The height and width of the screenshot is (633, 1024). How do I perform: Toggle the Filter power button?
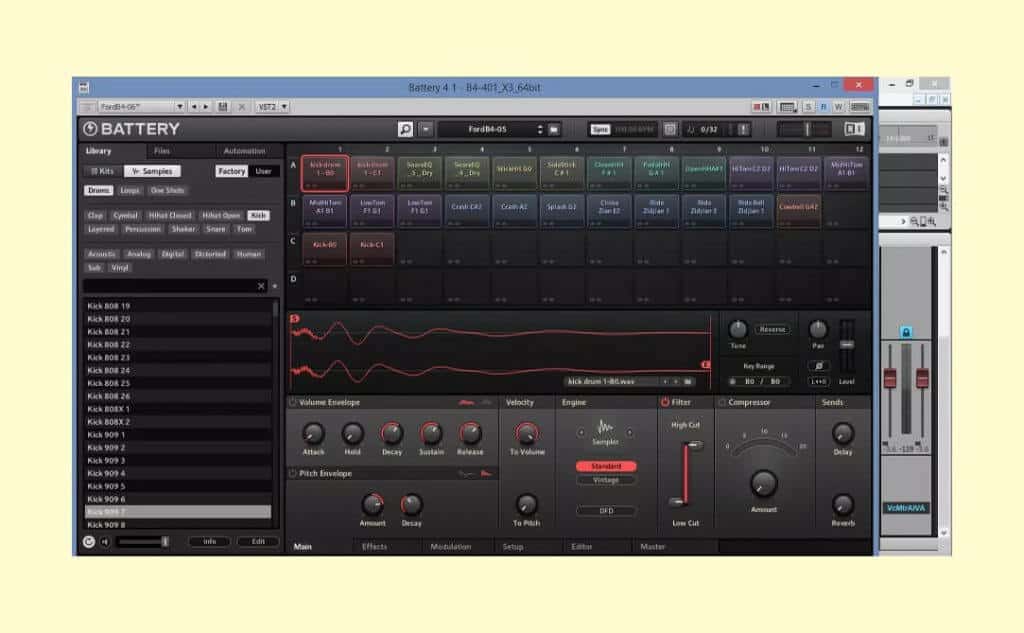click(x=665, y=402)
